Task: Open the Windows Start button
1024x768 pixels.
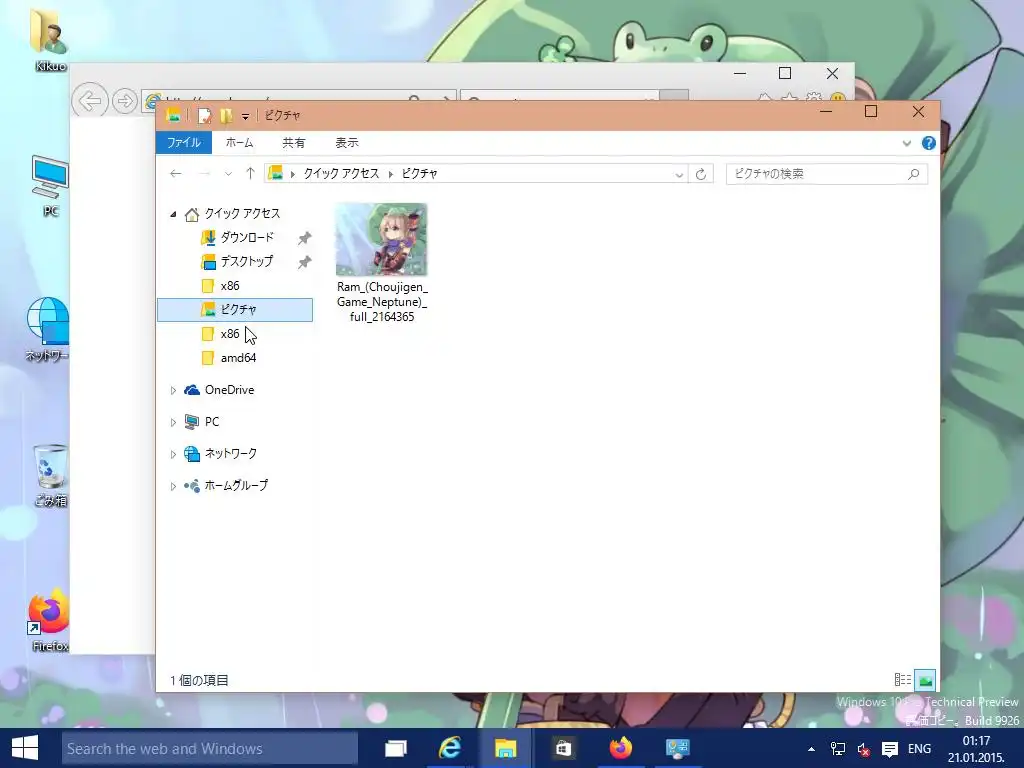Action: [x=25, y=748]
